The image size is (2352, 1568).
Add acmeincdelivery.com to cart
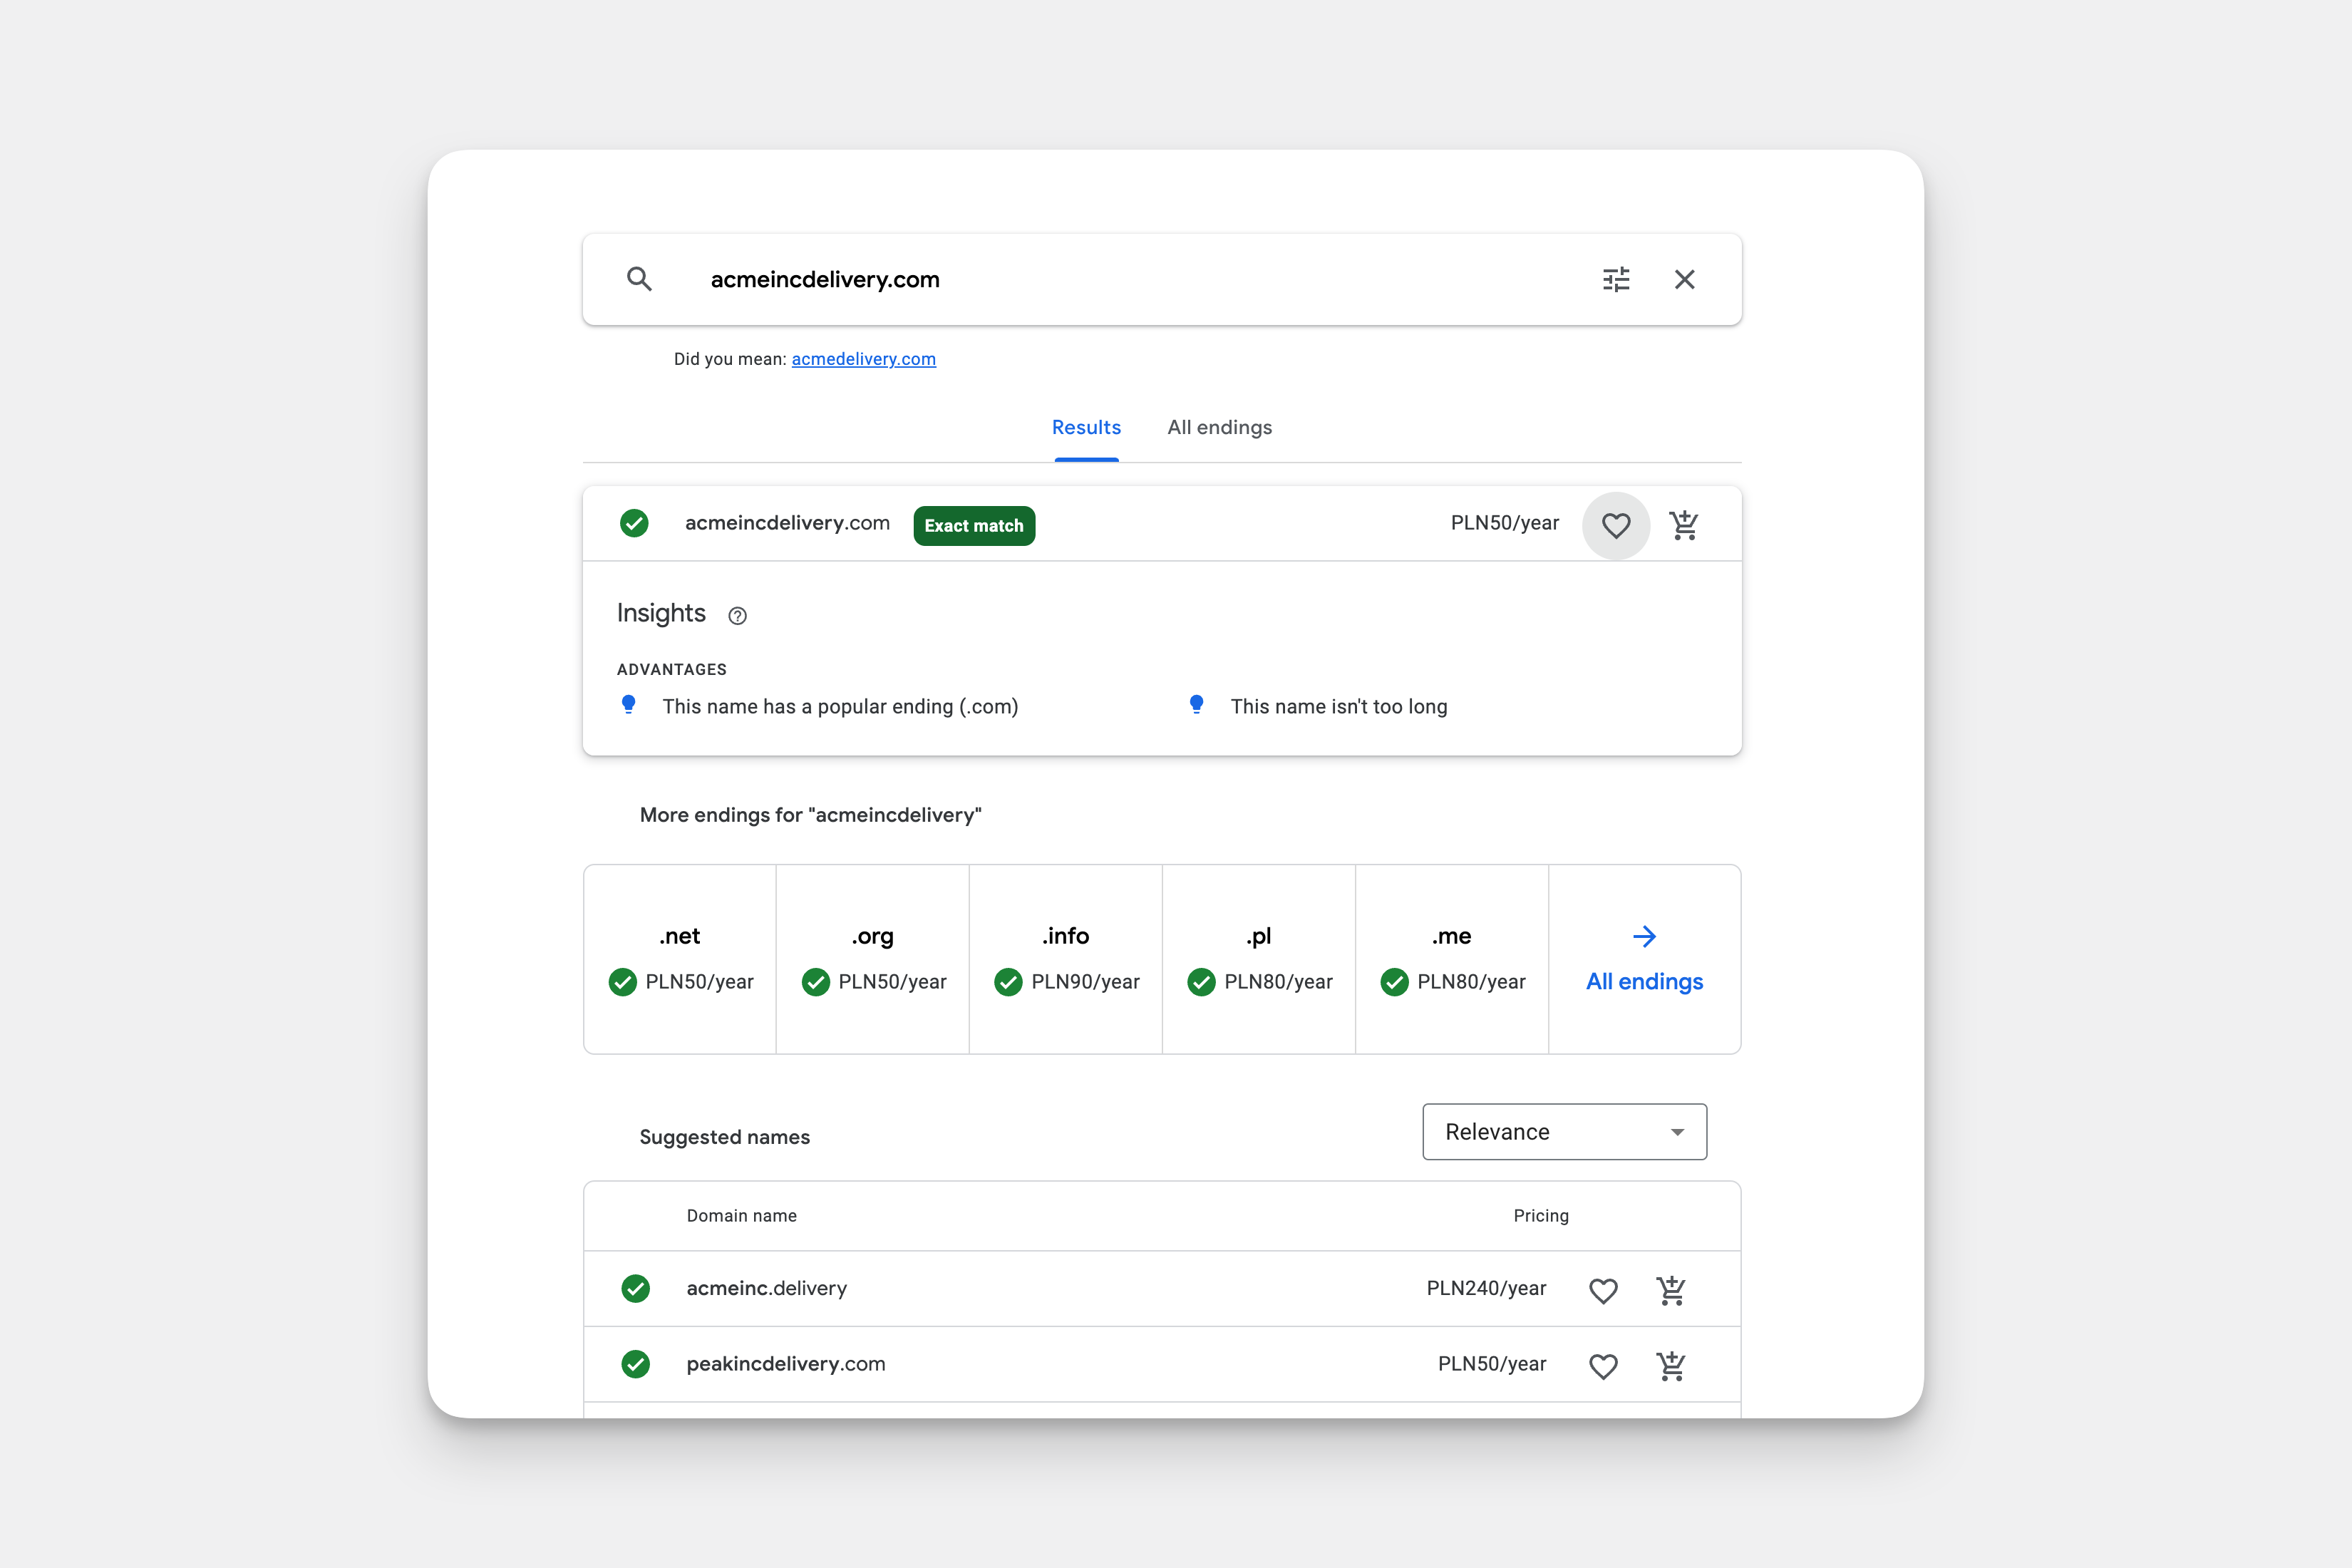(x=1684, y=525)
